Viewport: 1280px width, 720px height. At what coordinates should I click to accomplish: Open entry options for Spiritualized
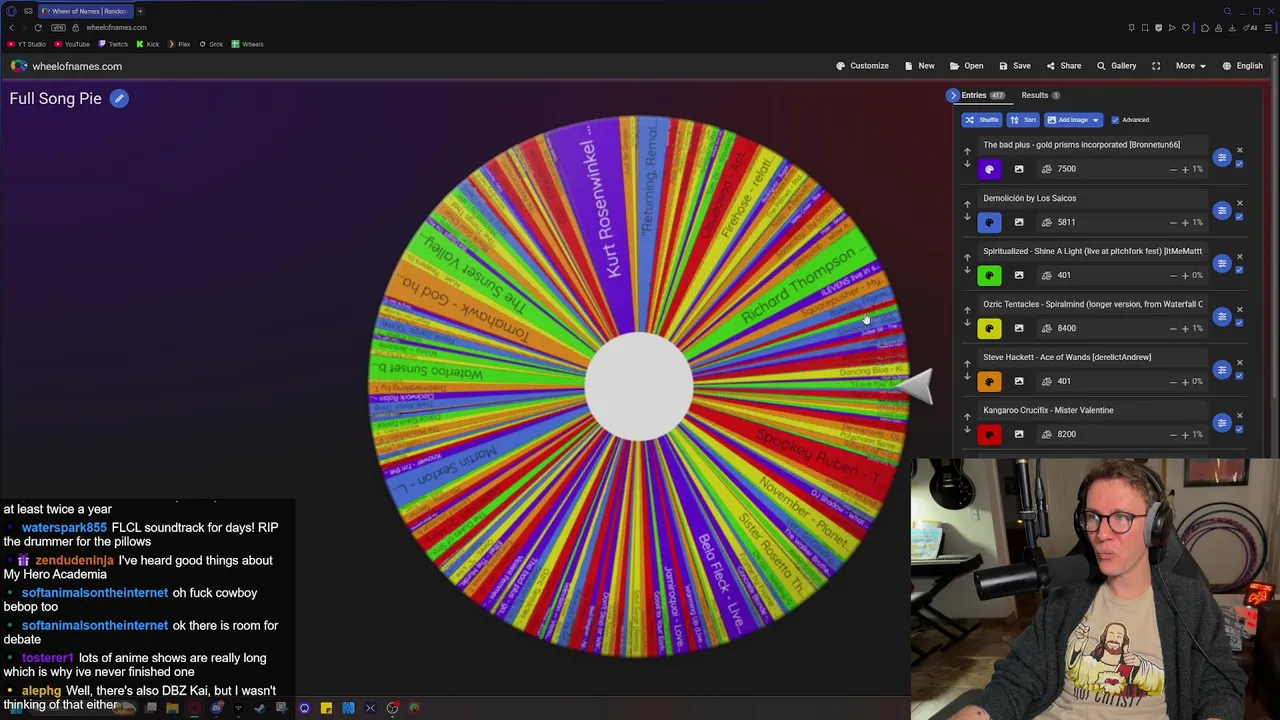[1221, 263]
